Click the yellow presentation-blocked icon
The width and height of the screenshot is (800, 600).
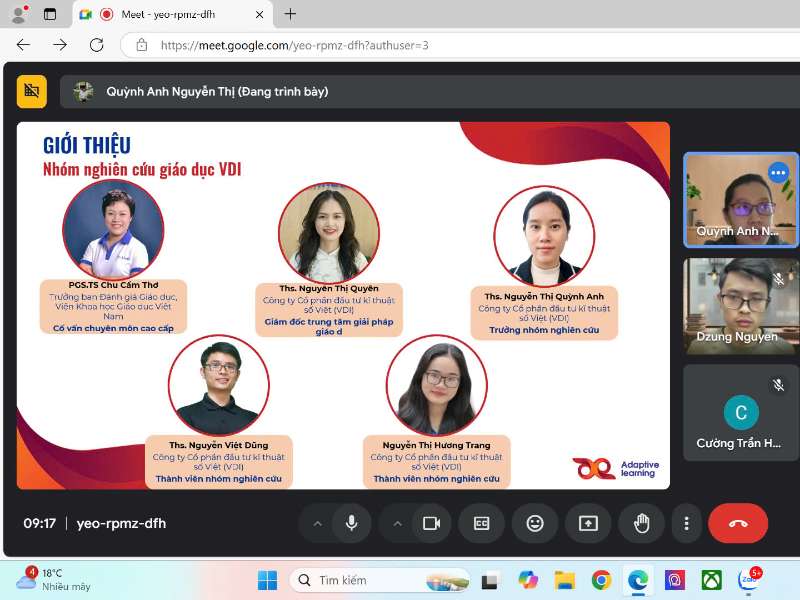(31, 90)
